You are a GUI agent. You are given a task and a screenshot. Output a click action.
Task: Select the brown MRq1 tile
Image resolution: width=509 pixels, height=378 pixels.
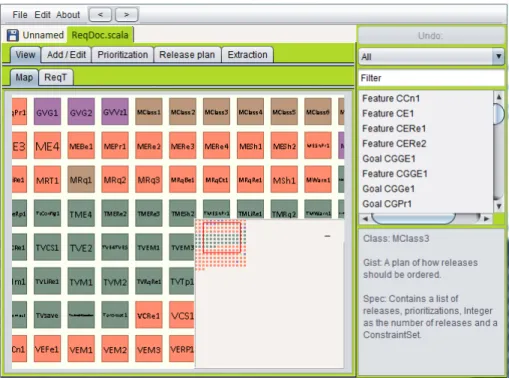point(81,180)
